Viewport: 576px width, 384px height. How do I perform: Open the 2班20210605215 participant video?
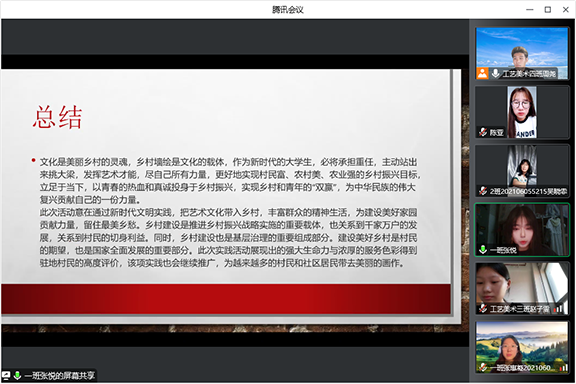coord(522,171)
